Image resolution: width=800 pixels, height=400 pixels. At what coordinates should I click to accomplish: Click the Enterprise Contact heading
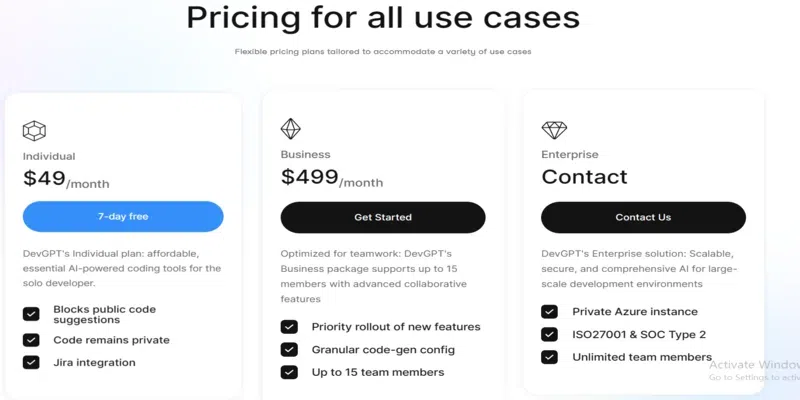coord(584,177)
